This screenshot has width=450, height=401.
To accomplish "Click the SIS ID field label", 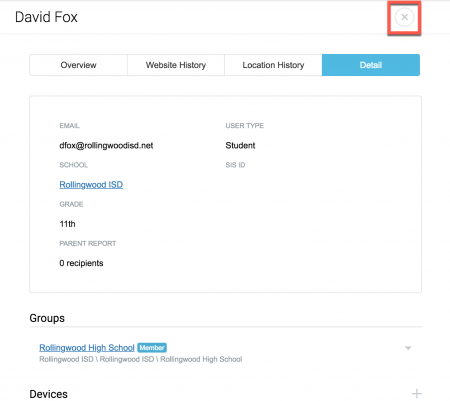I will tap(235, 165).
